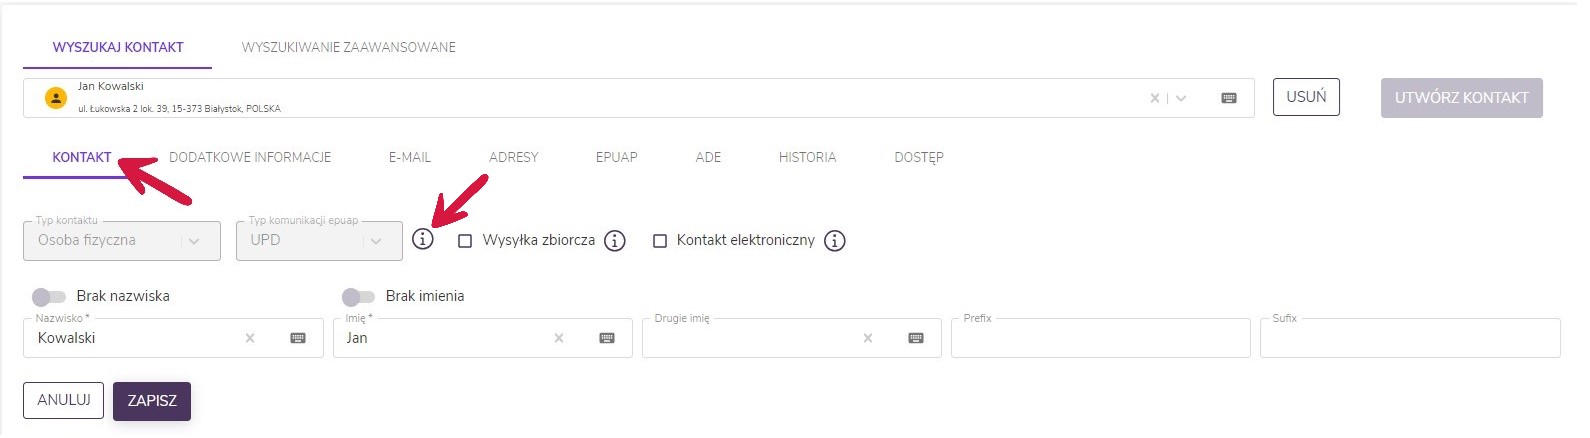
Task: Select the Kontakt tab
Action: tap(82, 157)
